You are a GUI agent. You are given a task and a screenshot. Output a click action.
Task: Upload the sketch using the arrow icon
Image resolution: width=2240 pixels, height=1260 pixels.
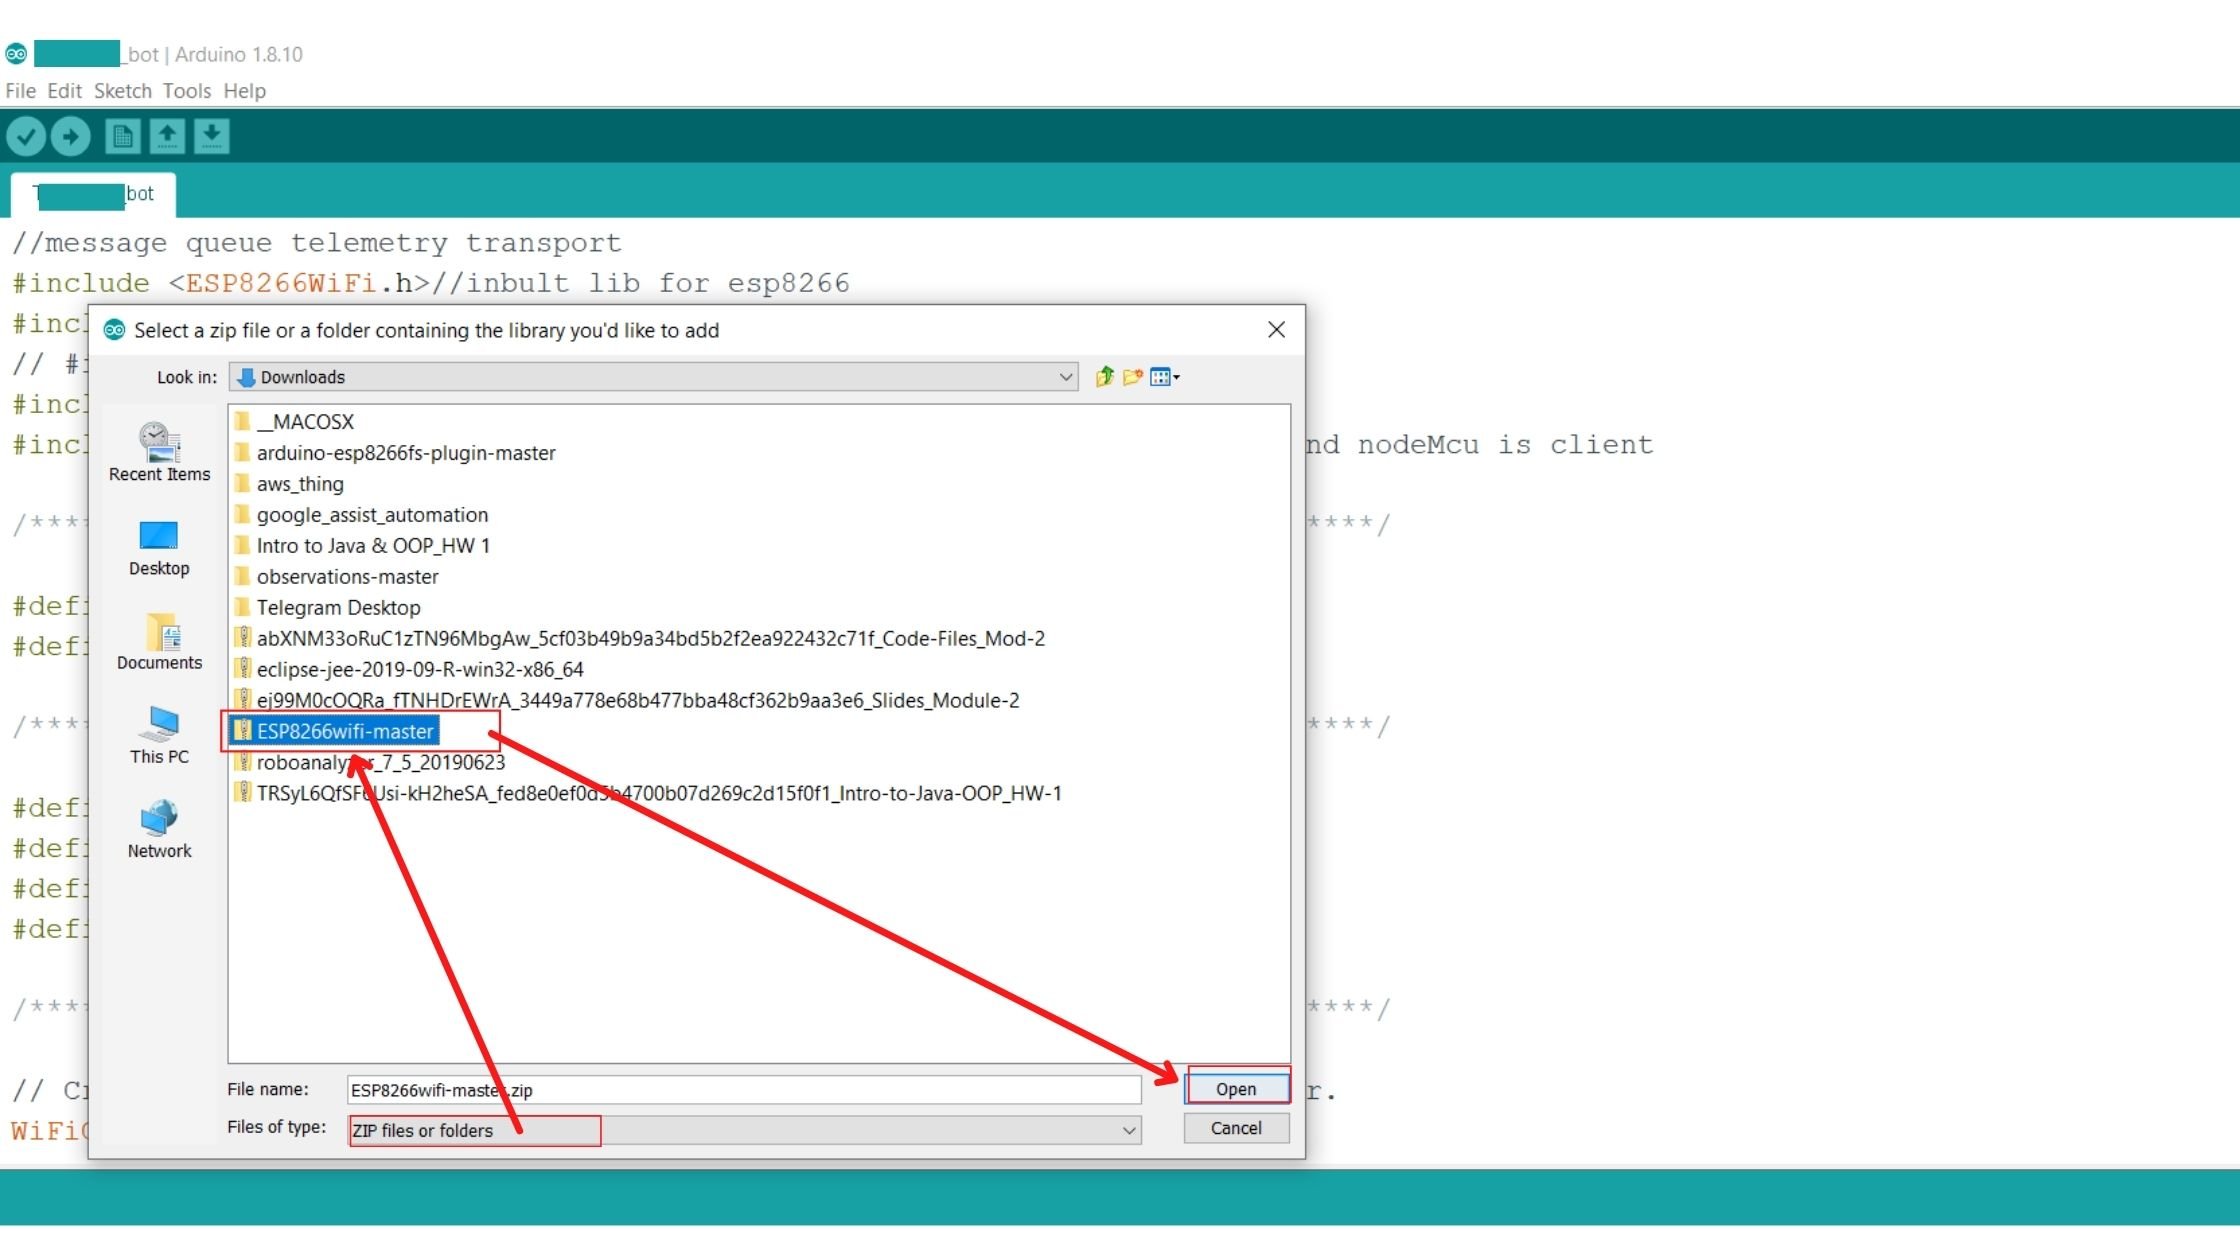tap(70, 136)
